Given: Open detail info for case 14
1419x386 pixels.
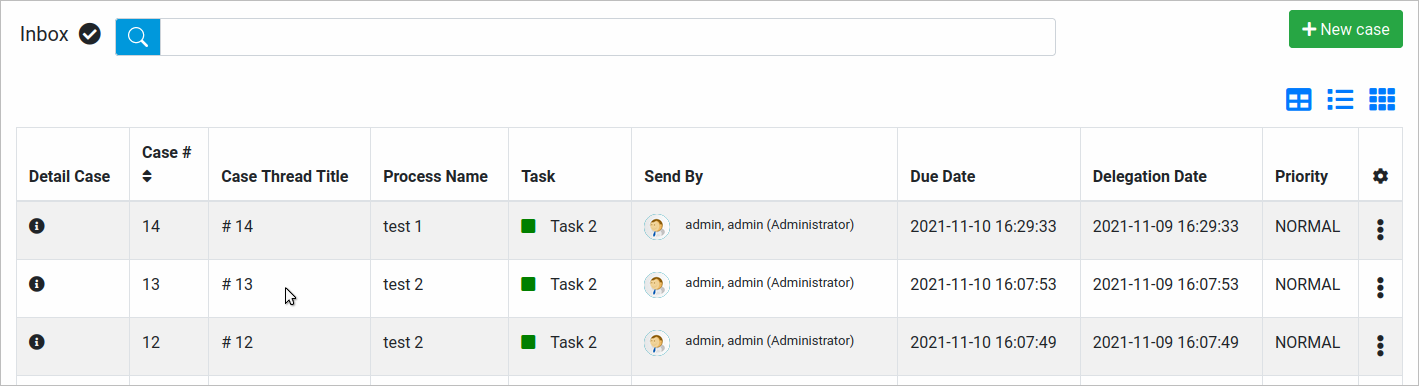Looking at the screenshot, I should pyautogui.click(x=37, y=226).
